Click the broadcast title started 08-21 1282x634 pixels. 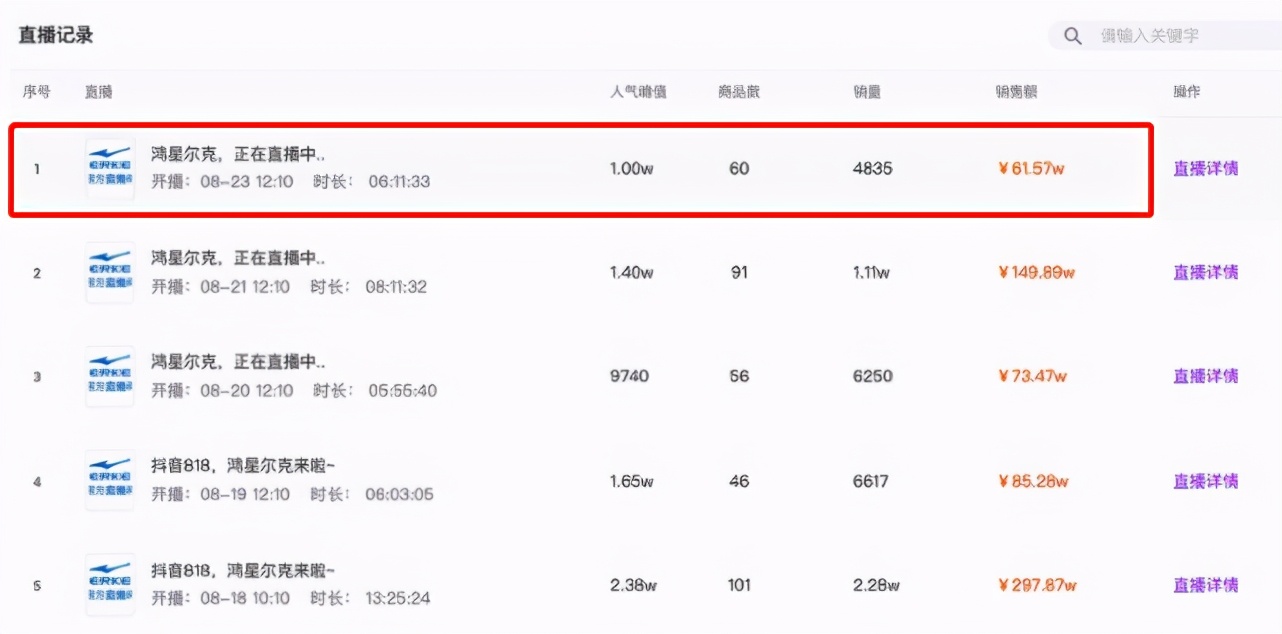[x=238, y=258]
